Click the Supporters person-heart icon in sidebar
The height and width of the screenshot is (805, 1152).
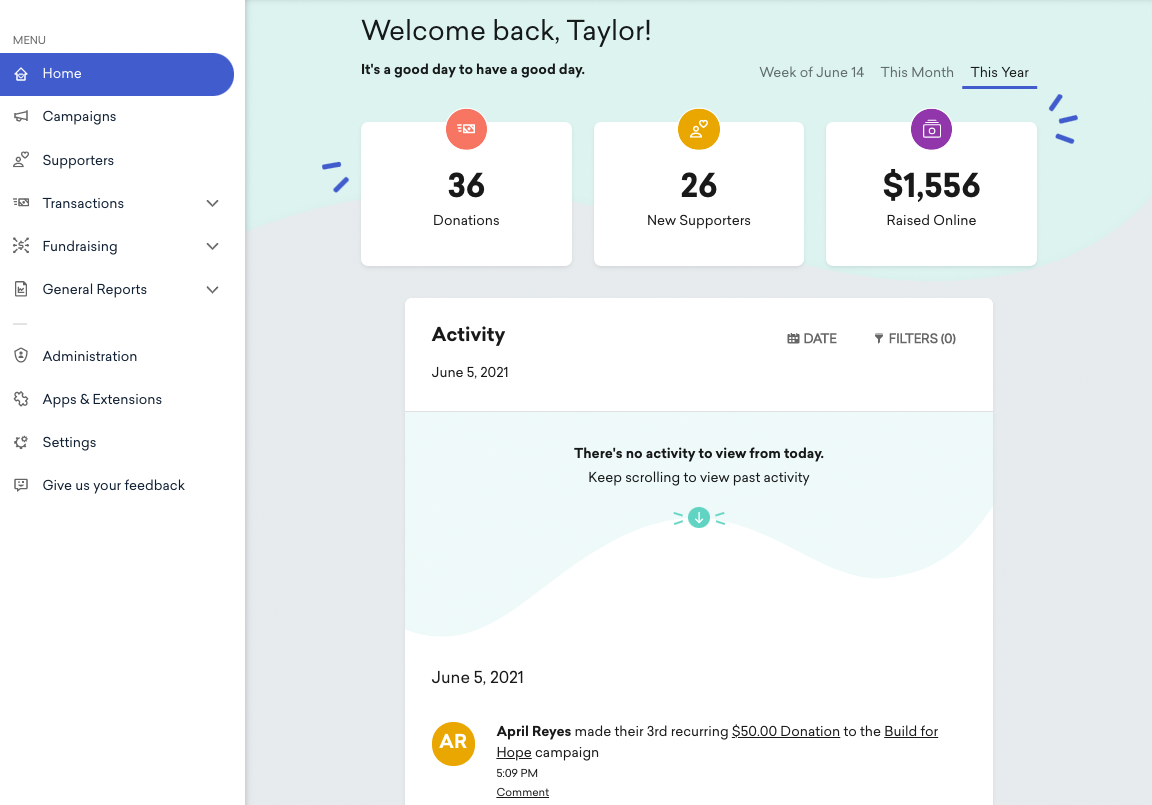click(x=21, y=159)
